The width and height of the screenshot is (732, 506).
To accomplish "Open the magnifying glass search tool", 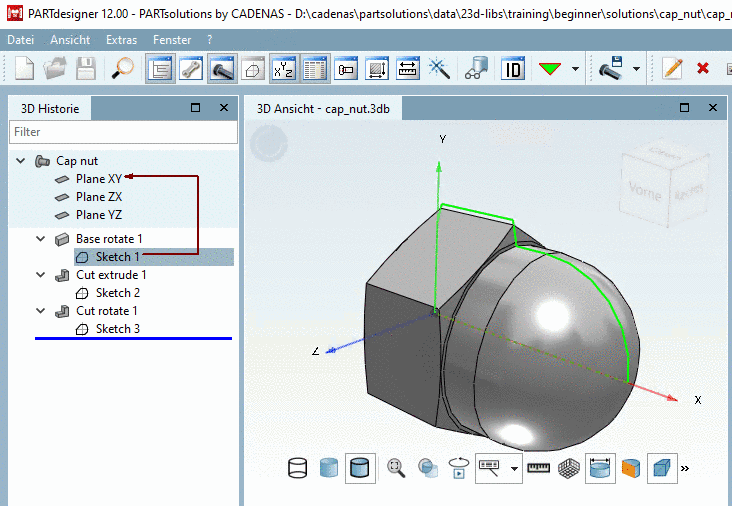I will tap(123, 69).
